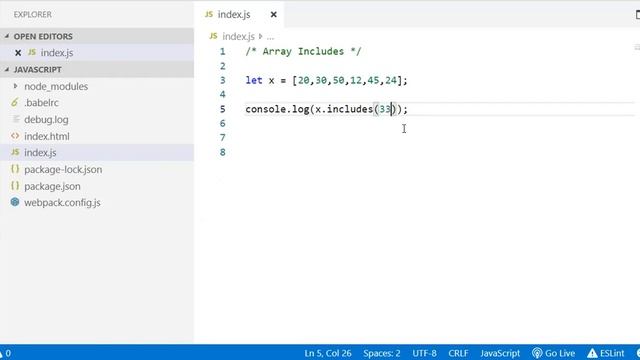The width and height of the screenshot is (640, 360).
Task: Click the 'let' keyword on line 3
Action: [253, 80]
